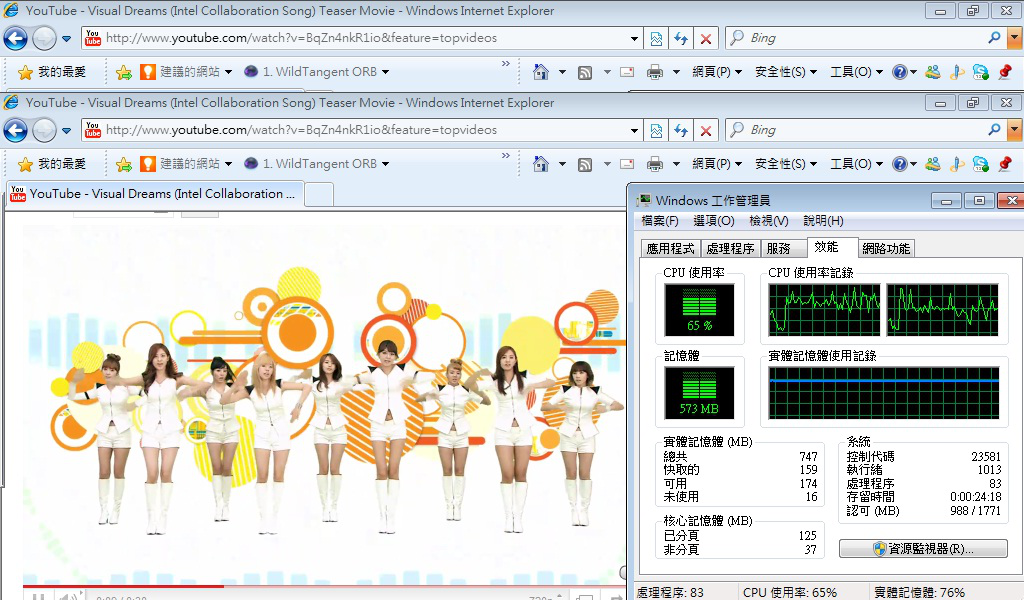Image resolution: width=1024 pixels, height=600 pixels.
Task: Open the 檢視(V) menu in Task Manager
Action: [769, 221]
